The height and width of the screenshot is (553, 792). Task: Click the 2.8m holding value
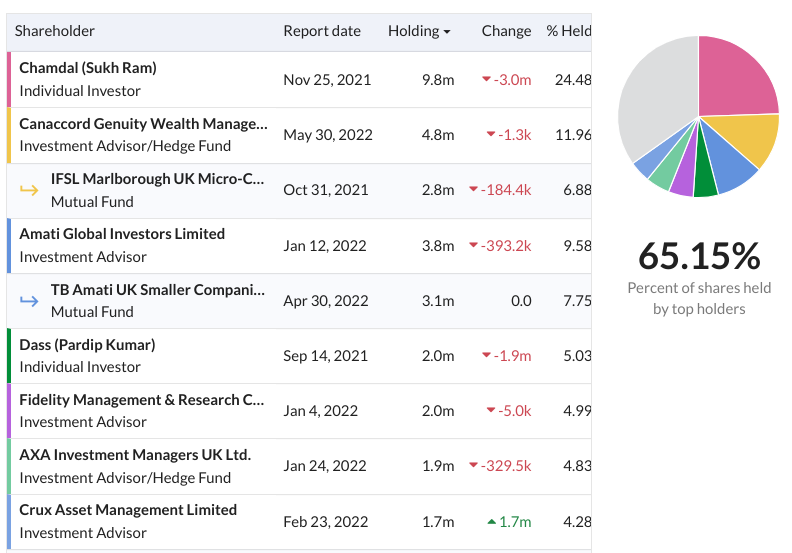click(x=438, y=190)
